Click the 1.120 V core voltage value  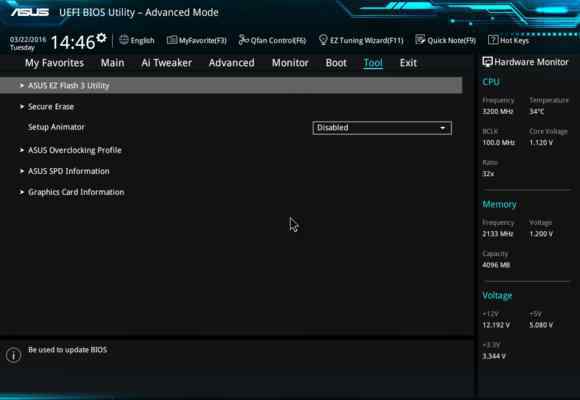[x=541, y=142]
